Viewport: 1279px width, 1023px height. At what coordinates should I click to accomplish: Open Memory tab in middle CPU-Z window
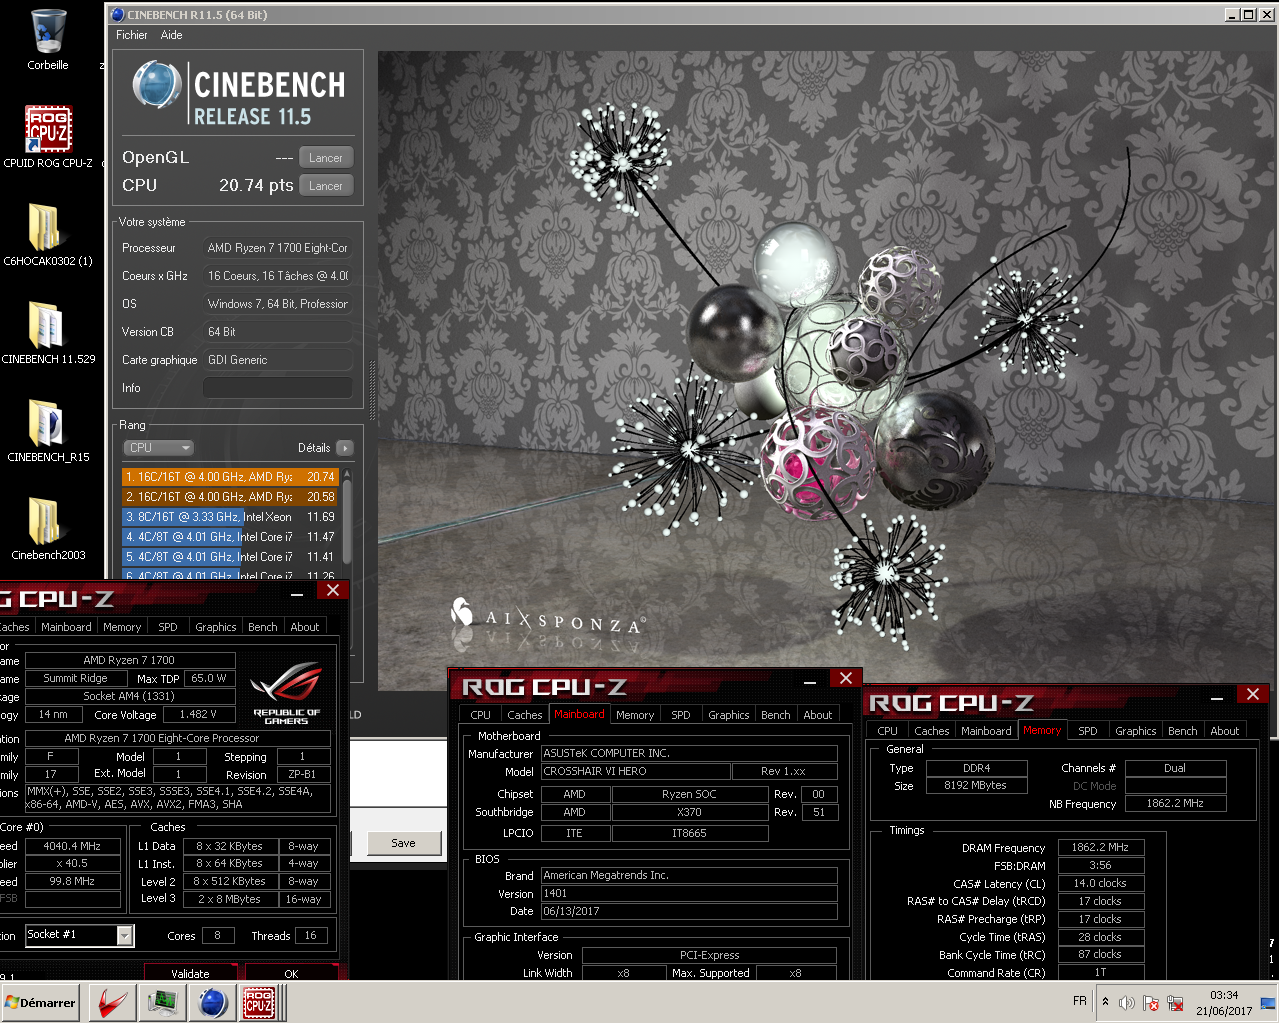tap(635, 715)
